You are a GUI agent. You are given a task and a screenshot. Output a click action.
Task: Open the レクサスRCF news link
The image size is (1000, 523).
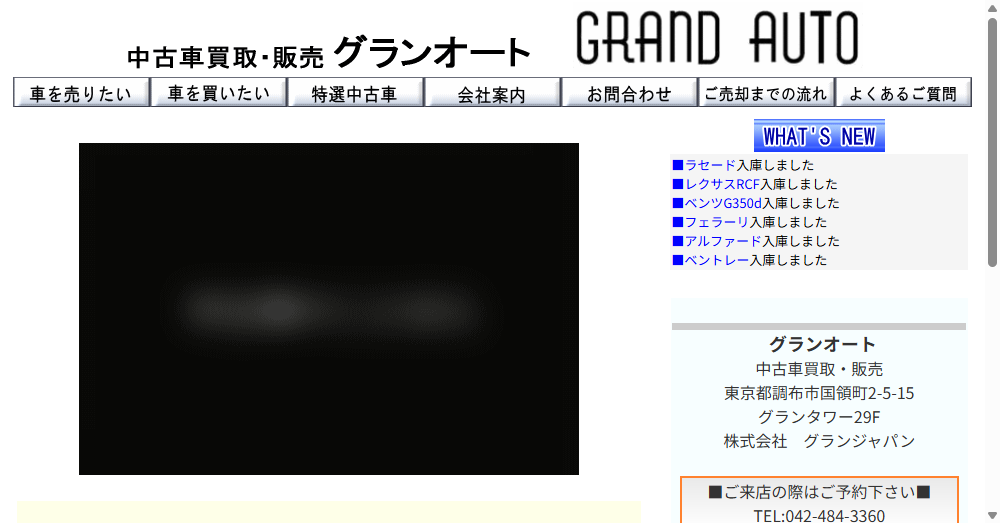point(722,184)
